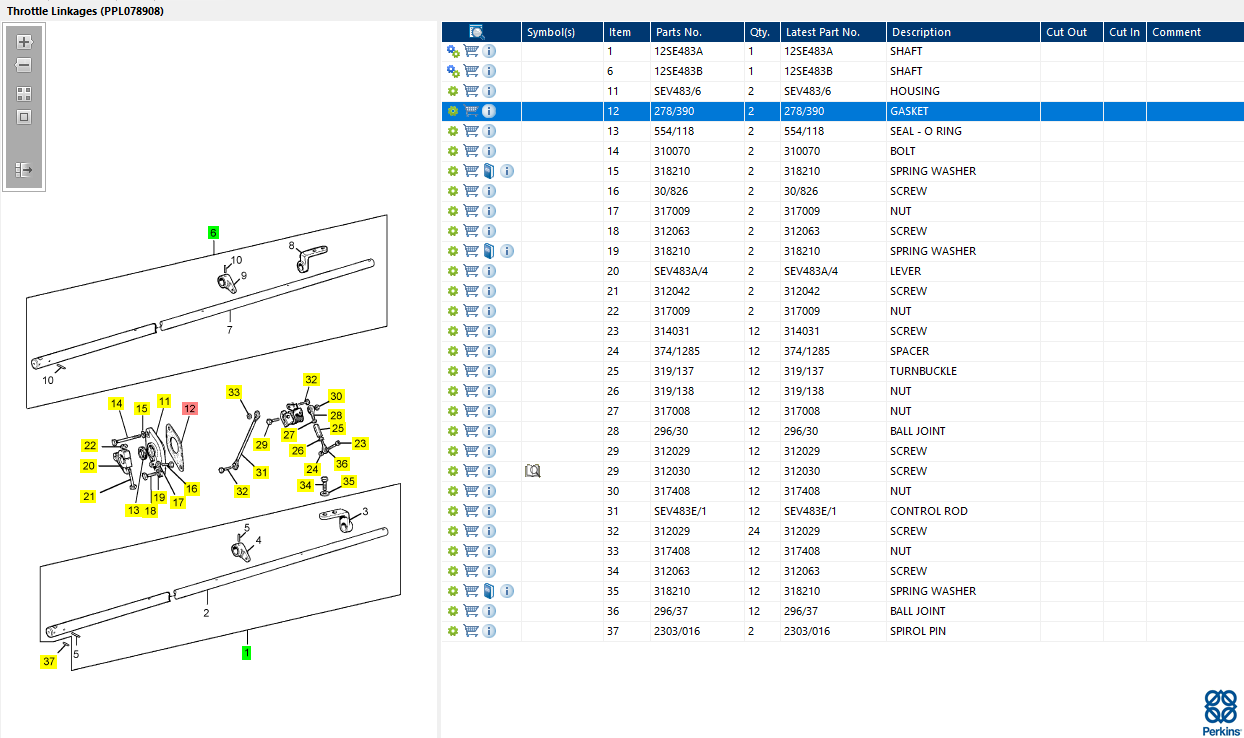Screen dimensions: 1244x738
Task: Zoom out of the diagram with the minus button
Action: point(24,65)
